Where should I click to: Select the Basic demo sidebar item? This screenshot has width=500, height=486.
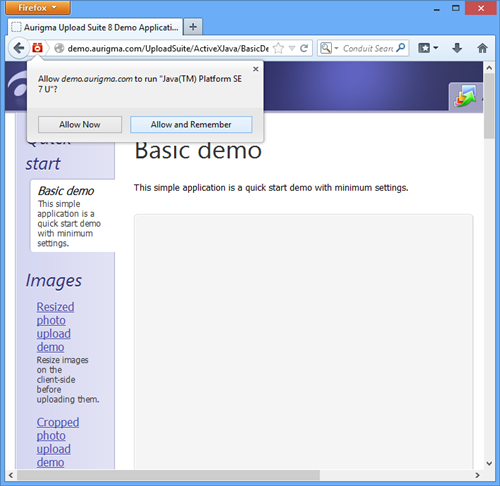tap(73, 216)
